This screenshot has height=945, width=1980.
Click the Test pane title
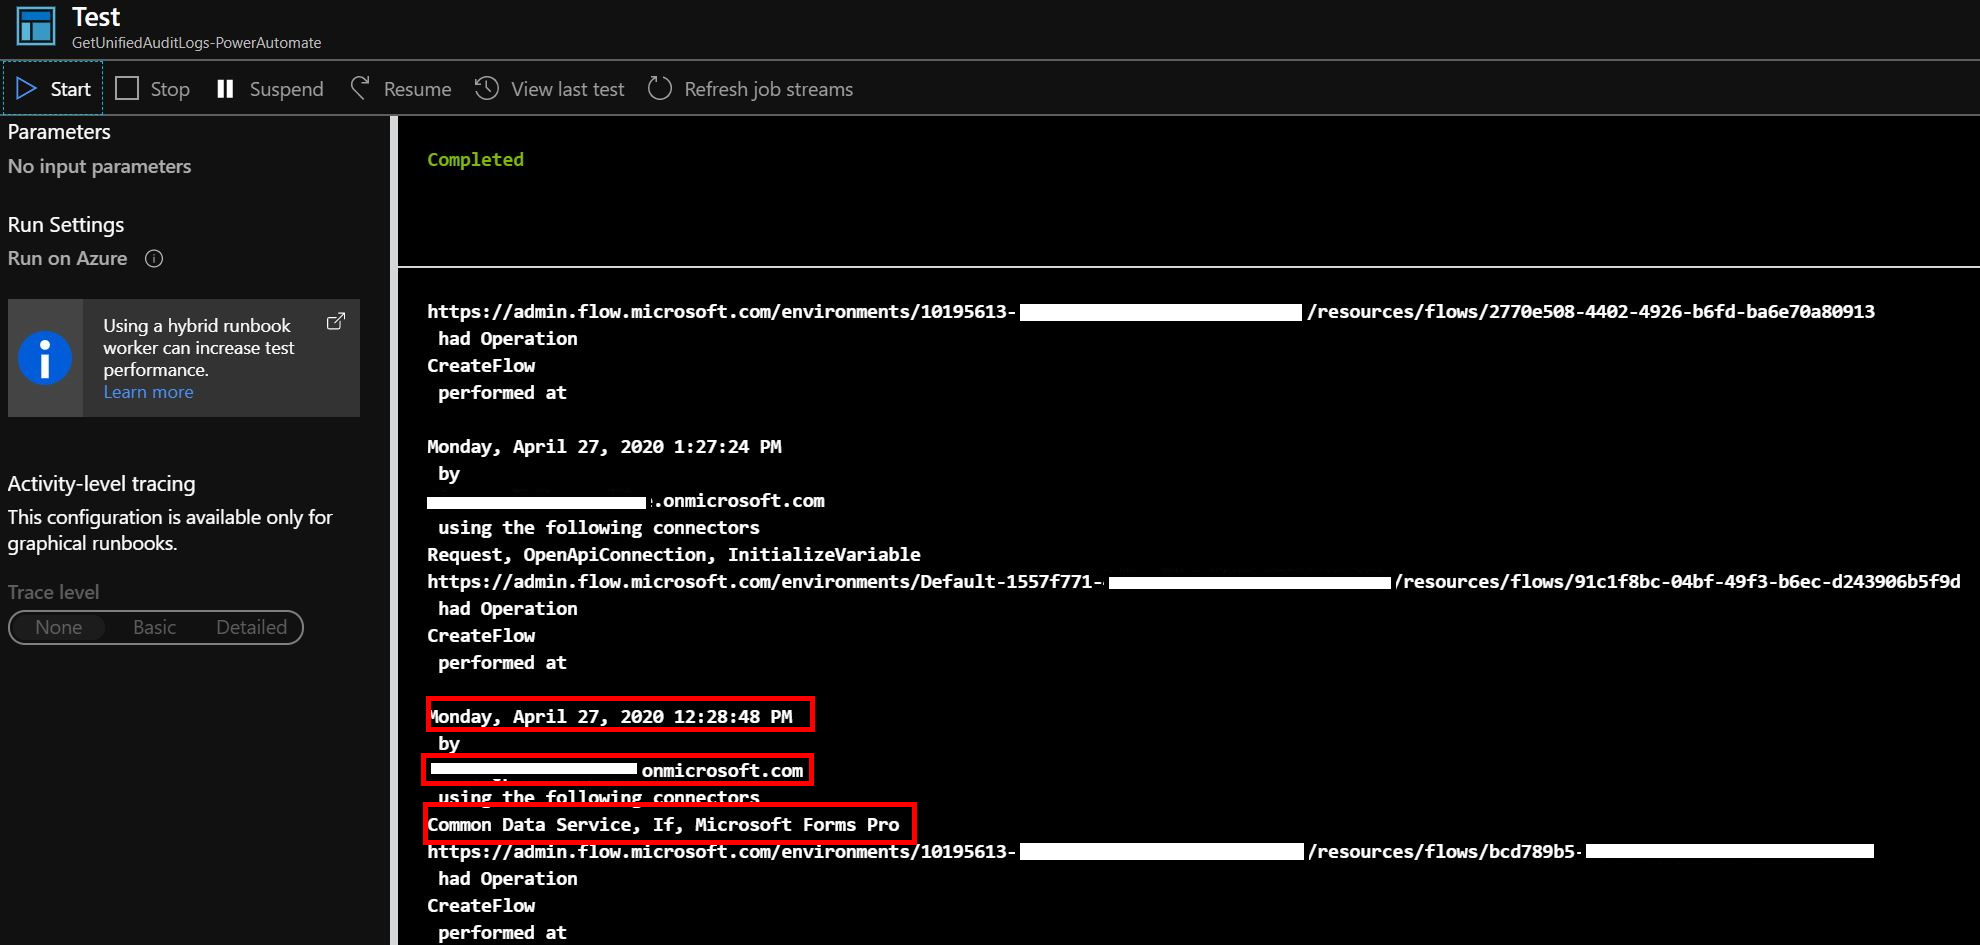tap(96, 17)
